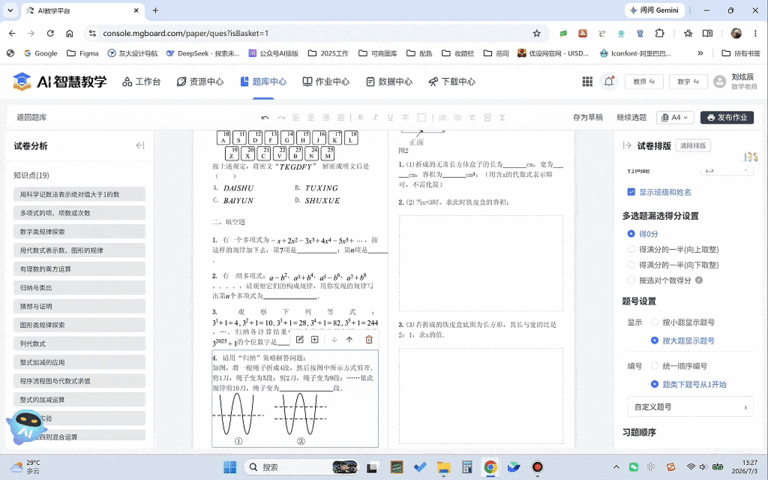Toggle strikethrough formatting in editor toolbar
The height and width of the screenshot is (480, 768).
click(405, 118)
